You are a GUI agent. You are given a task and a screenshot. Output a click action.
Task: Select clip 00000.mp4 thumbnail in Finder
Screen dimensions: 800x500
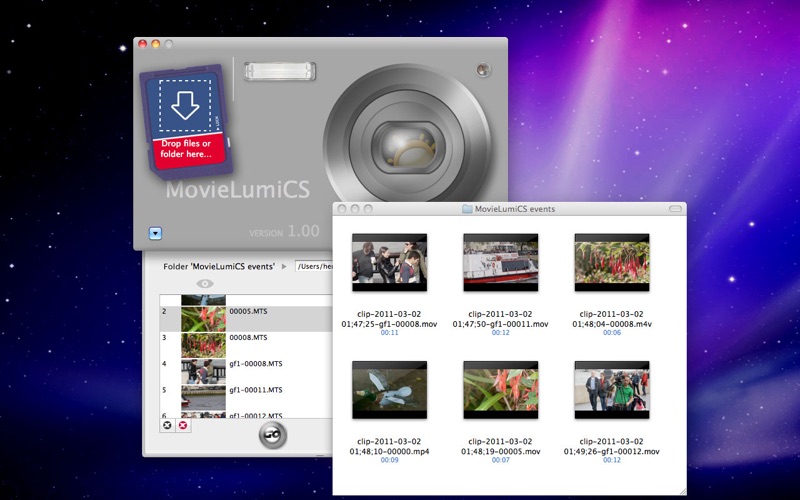(389, 390)
